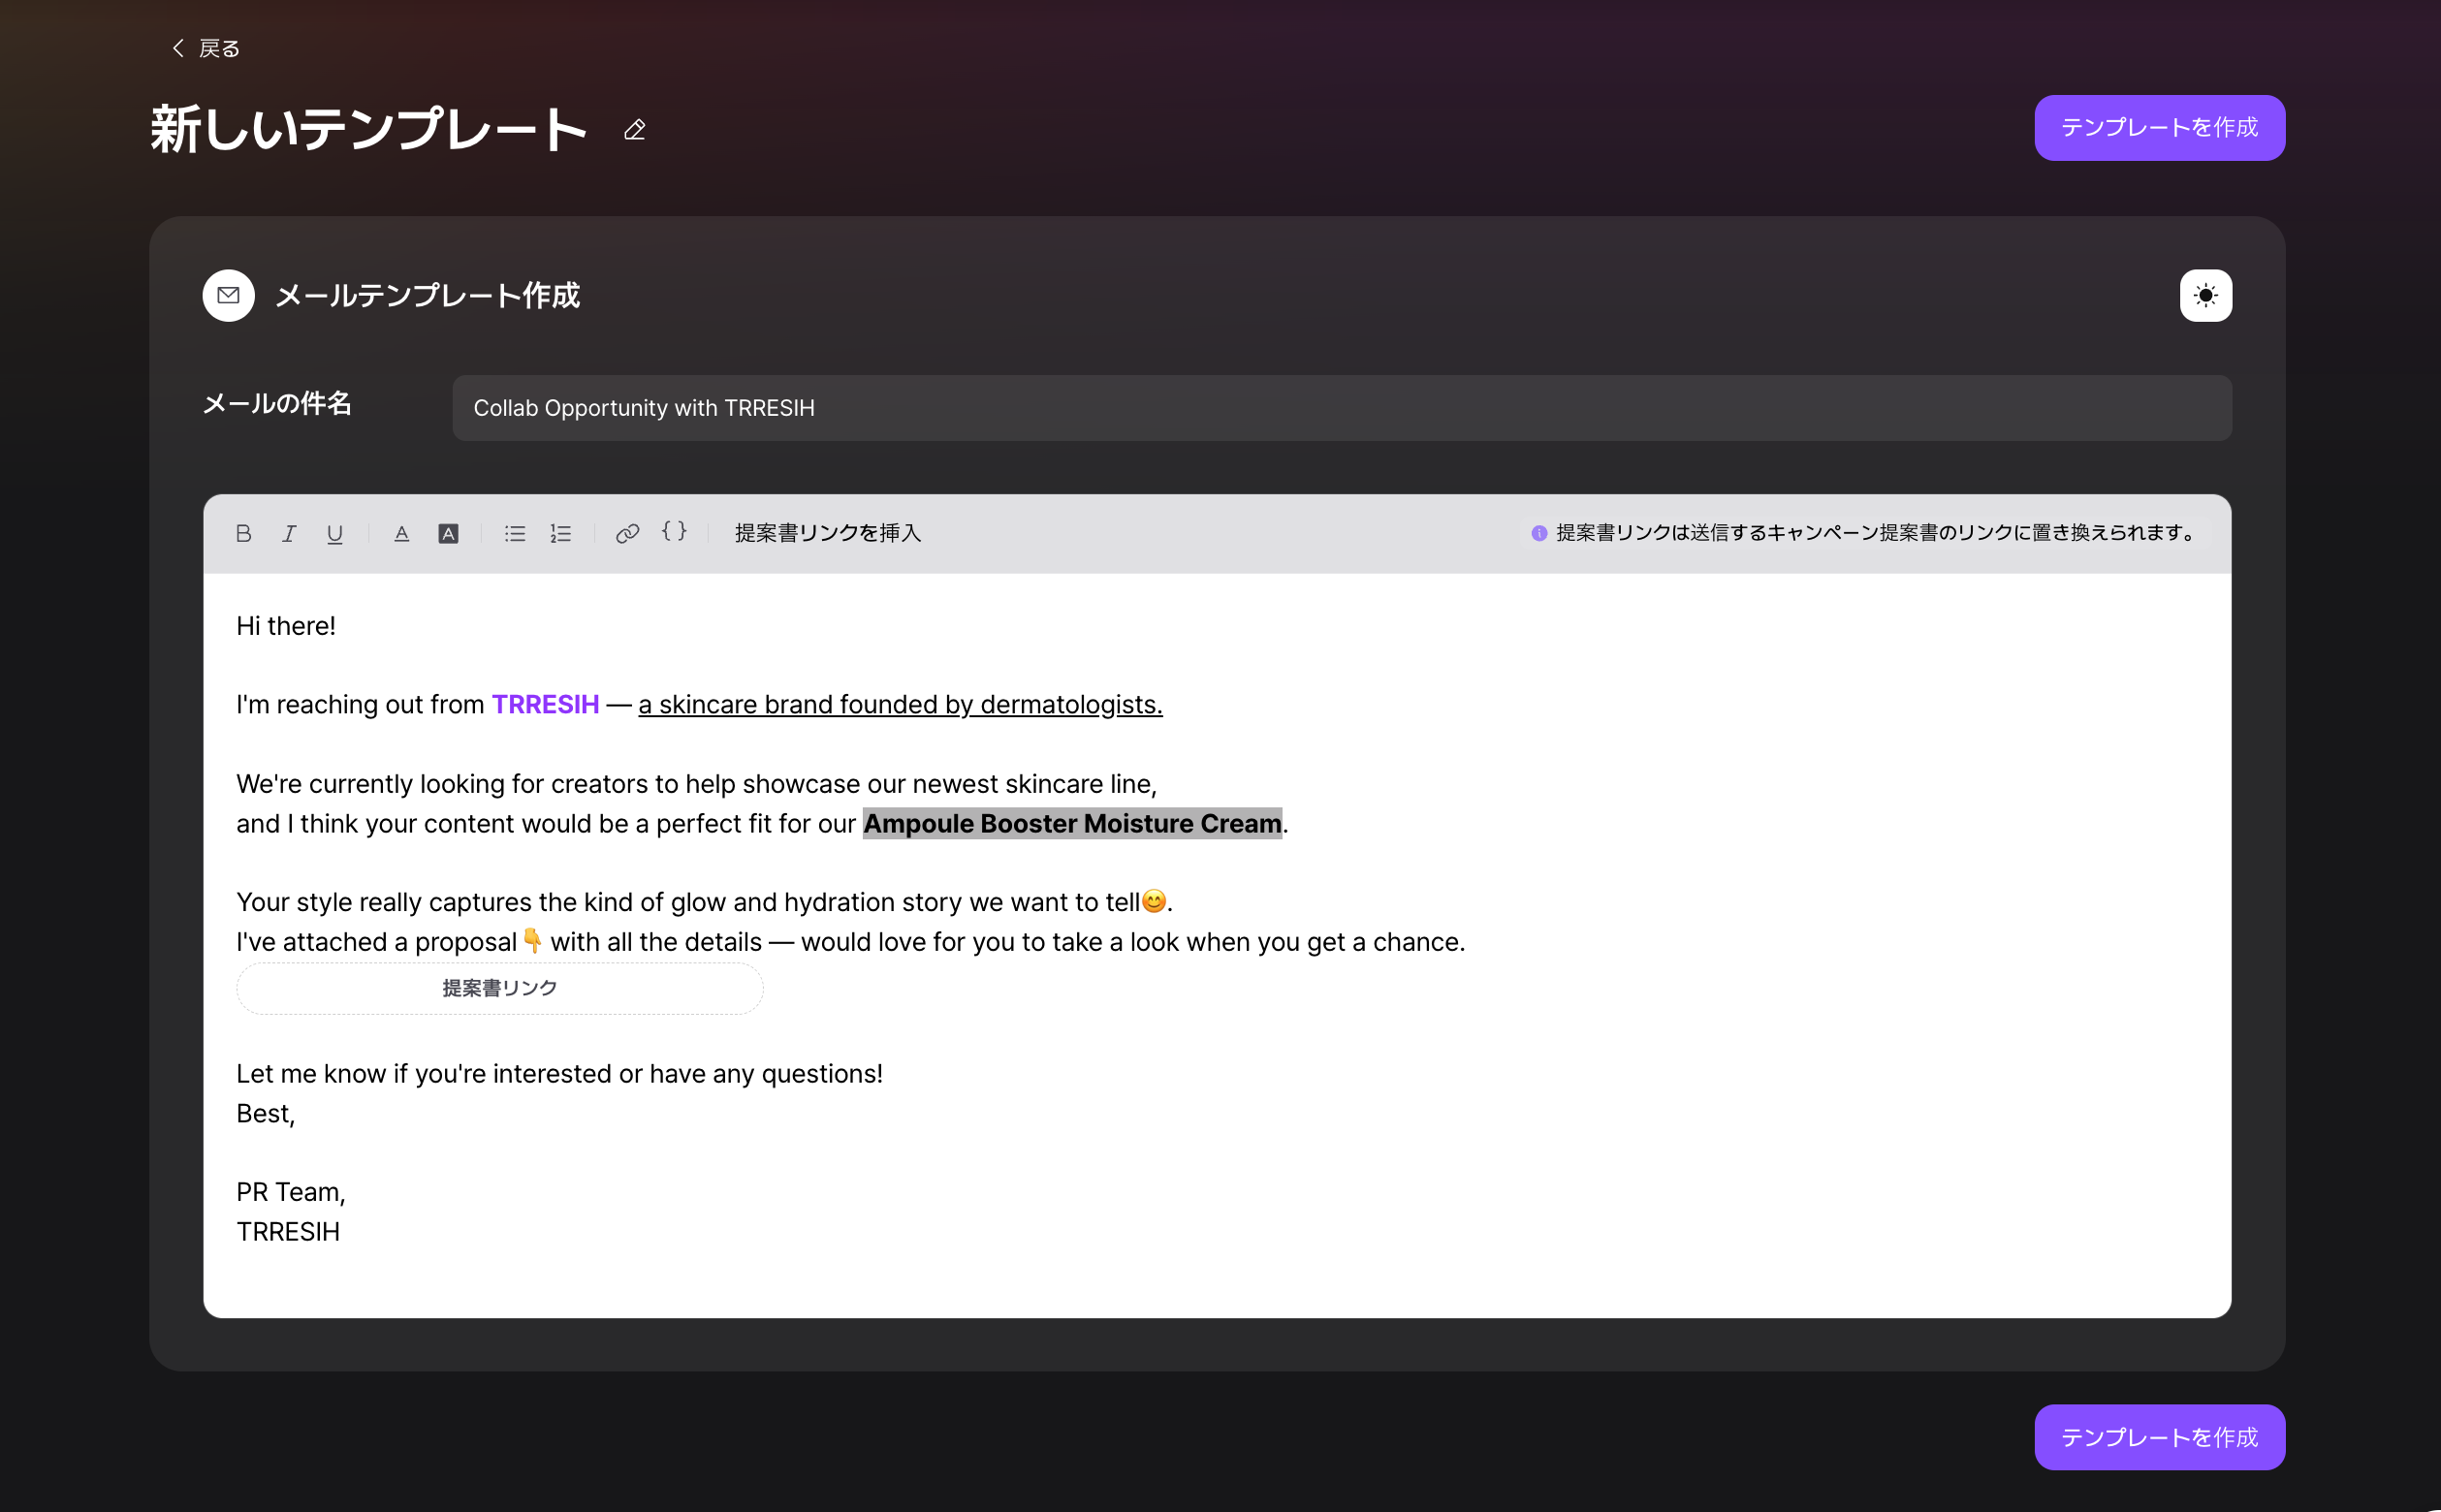Click the 提案書リンク placeholder chip
The image size is (2441, 1512).
(499, 988)
